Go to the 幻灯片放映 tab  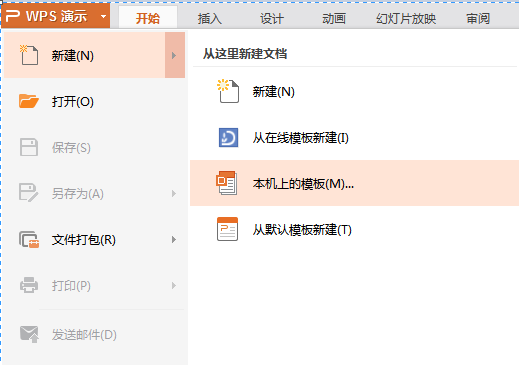[406, 18]
